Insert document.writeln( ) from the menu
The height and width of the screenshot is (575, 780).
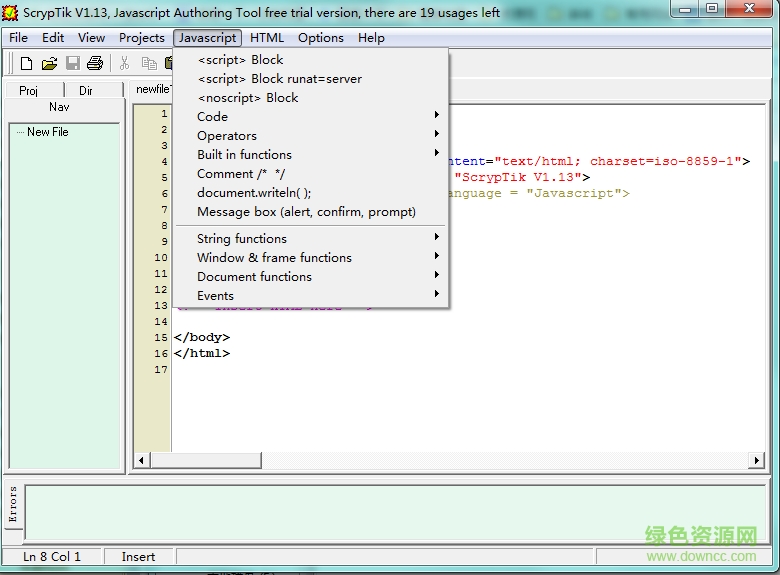click(254, 193)
